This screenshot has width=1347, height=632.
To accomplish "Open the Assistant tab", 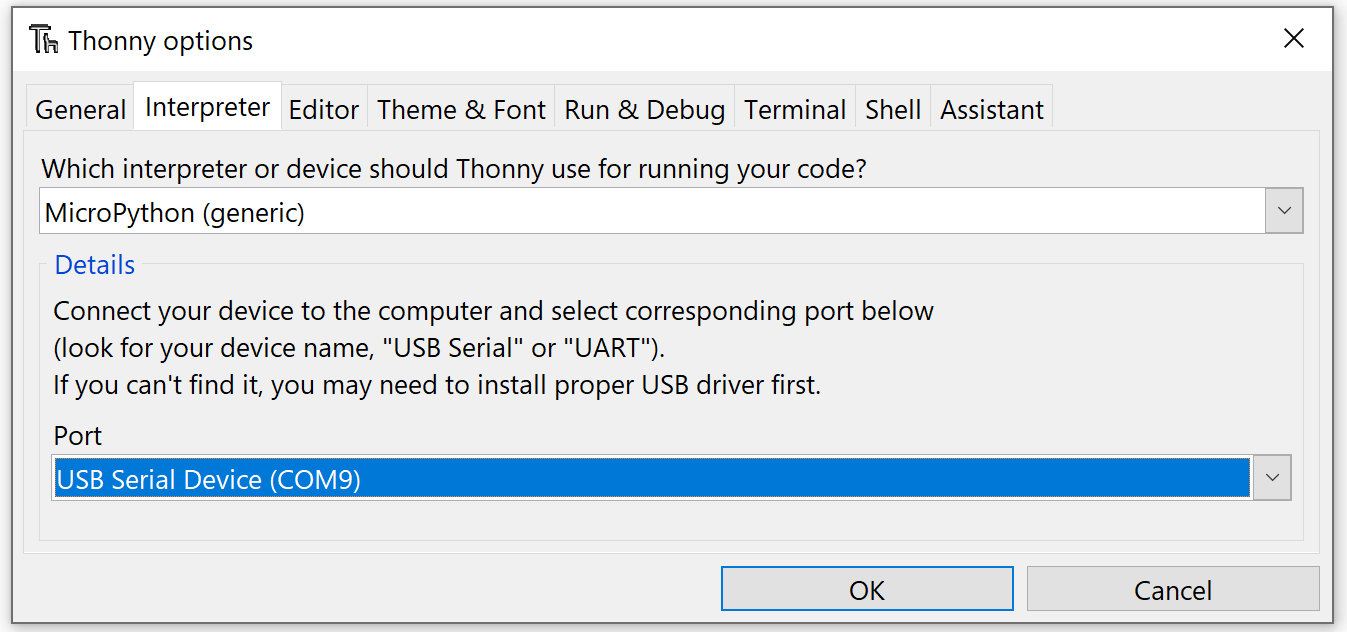I will (x=992, y=110).
